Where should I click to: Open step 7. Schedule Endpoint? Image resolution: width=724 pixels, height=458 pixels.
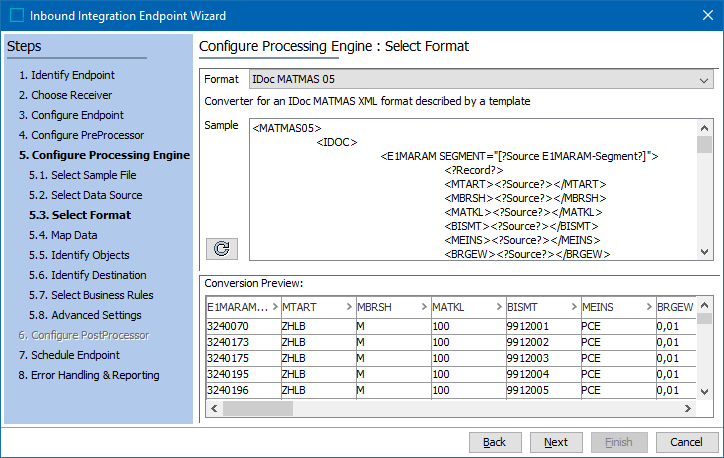point(69,355)
